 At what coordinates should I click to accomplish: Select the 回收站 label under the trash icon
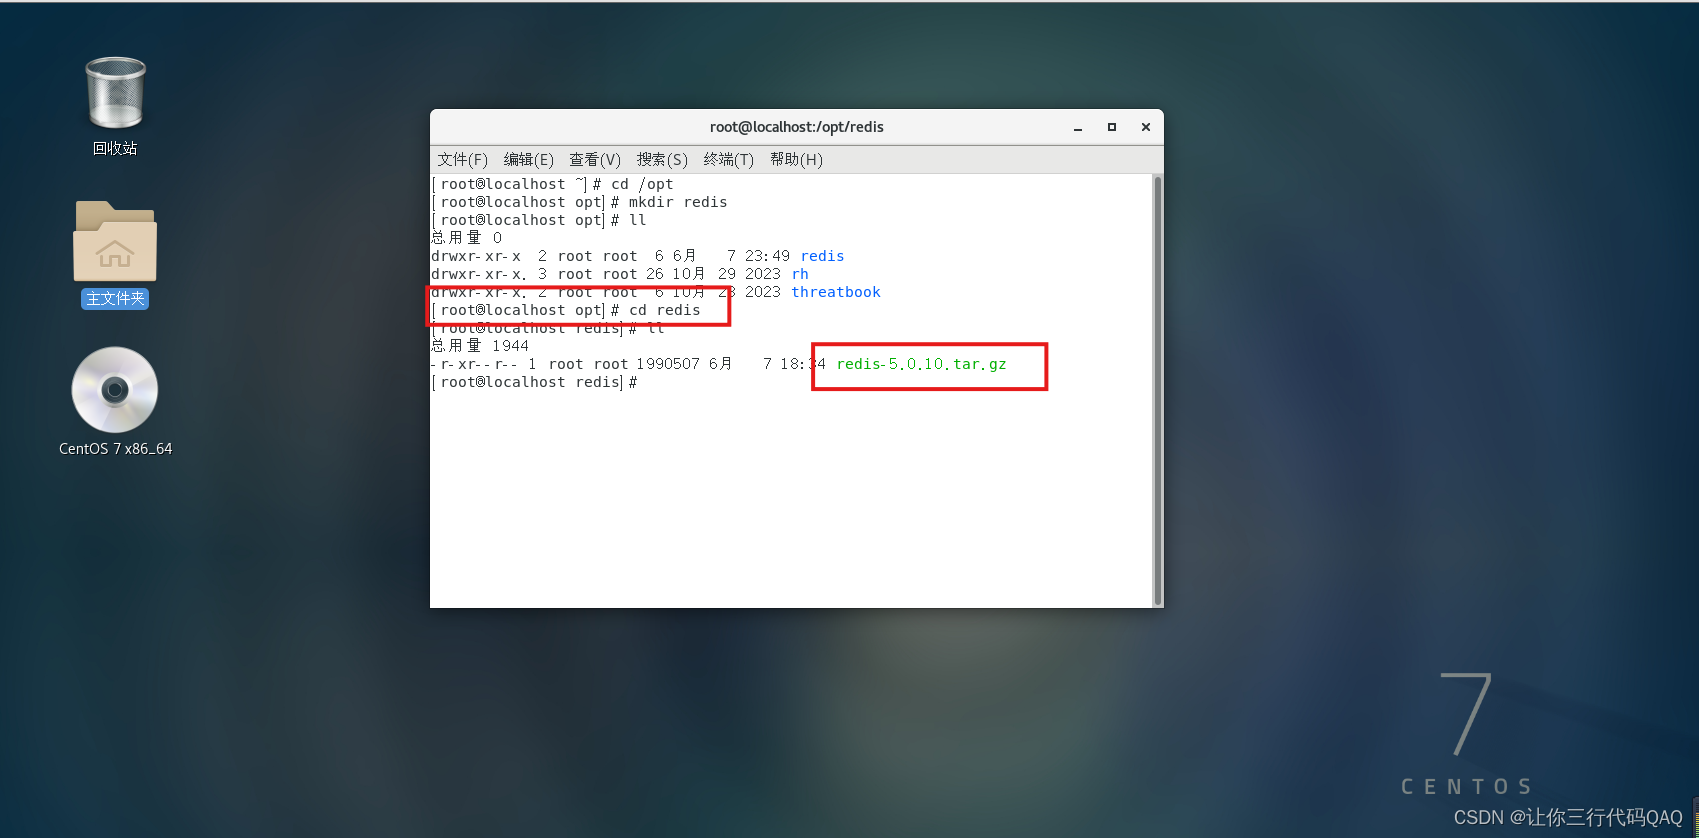point(115,148)
